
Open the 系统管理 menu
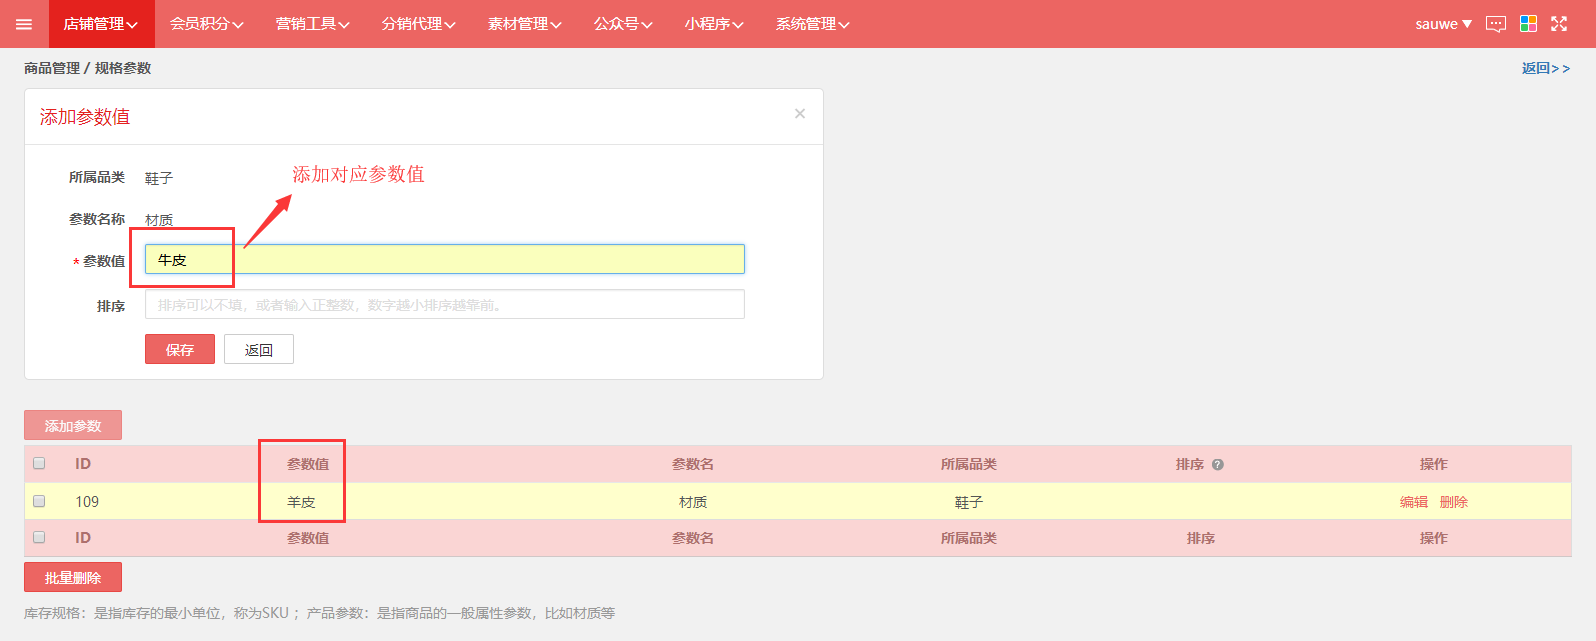click(812, 24)
